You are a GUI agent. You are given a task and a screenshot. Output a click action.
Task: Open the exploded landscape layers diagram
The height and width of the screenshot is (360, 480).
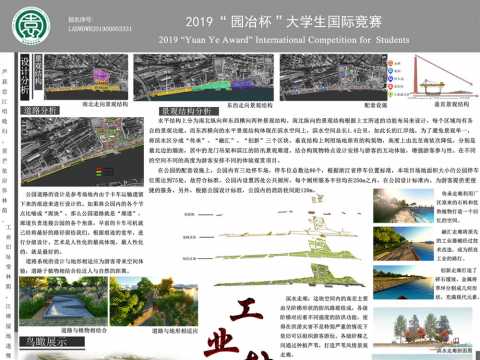pos(273,242)
